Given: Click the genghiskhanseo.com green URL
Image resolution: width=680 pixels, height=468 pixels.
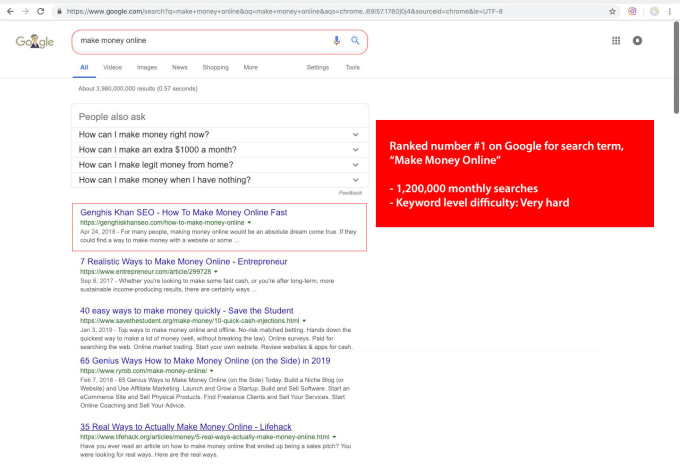Looking at the screenshot, I should (x=162, y=223).
